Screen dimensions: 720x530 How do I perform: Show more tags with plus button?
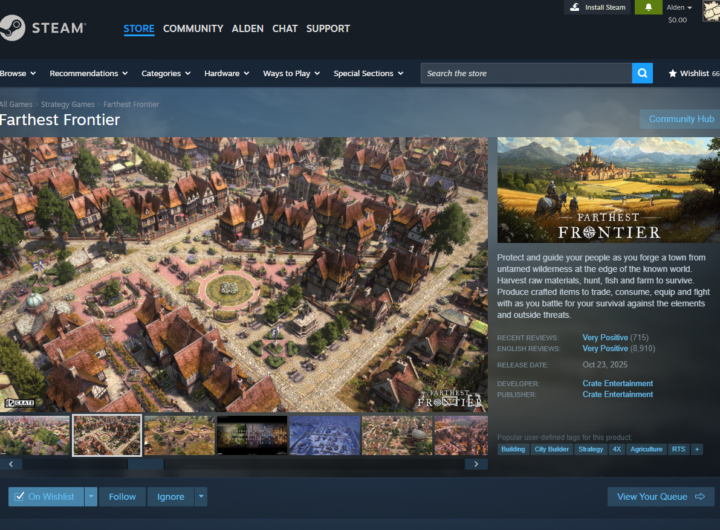(697, 449)
